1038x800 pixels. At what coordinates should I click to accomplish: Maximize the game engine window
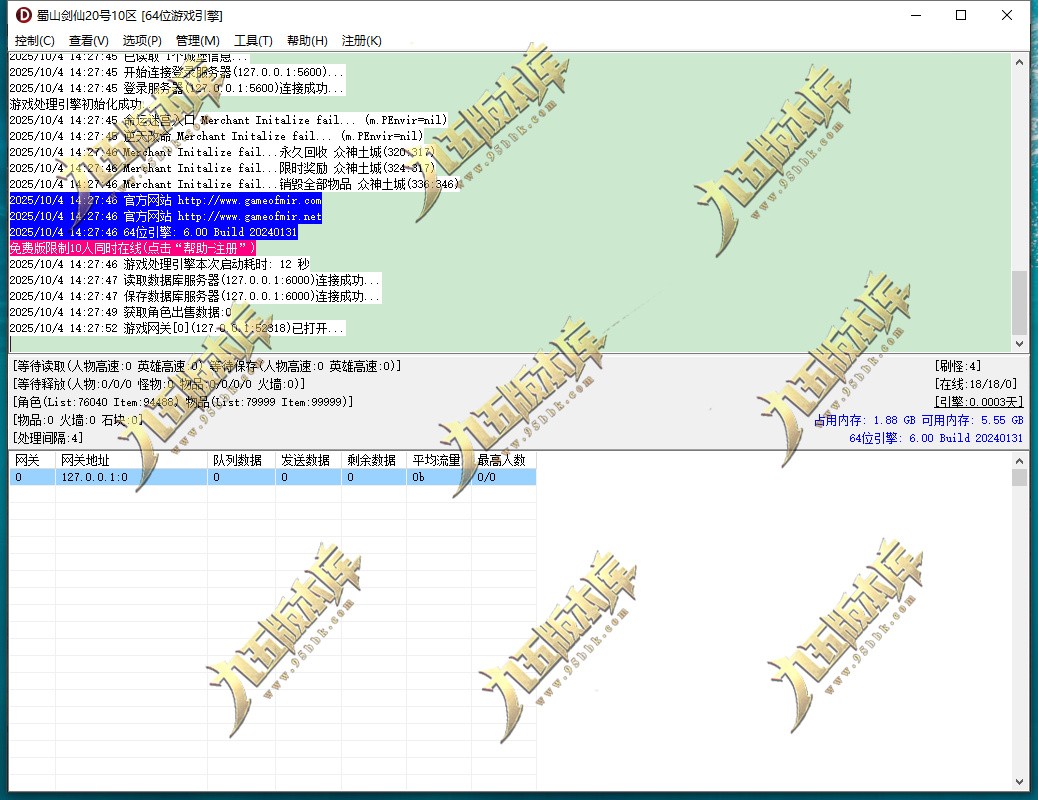pyautogui.click(x=961, y=15)
